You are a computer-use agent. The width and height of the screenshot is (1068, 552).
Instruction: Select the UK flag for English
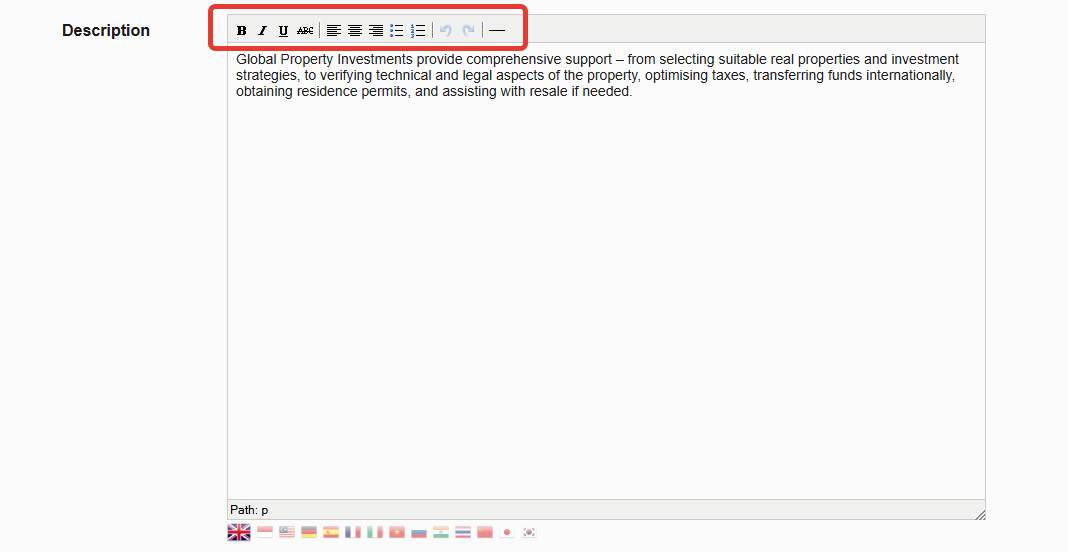[239, 532]
